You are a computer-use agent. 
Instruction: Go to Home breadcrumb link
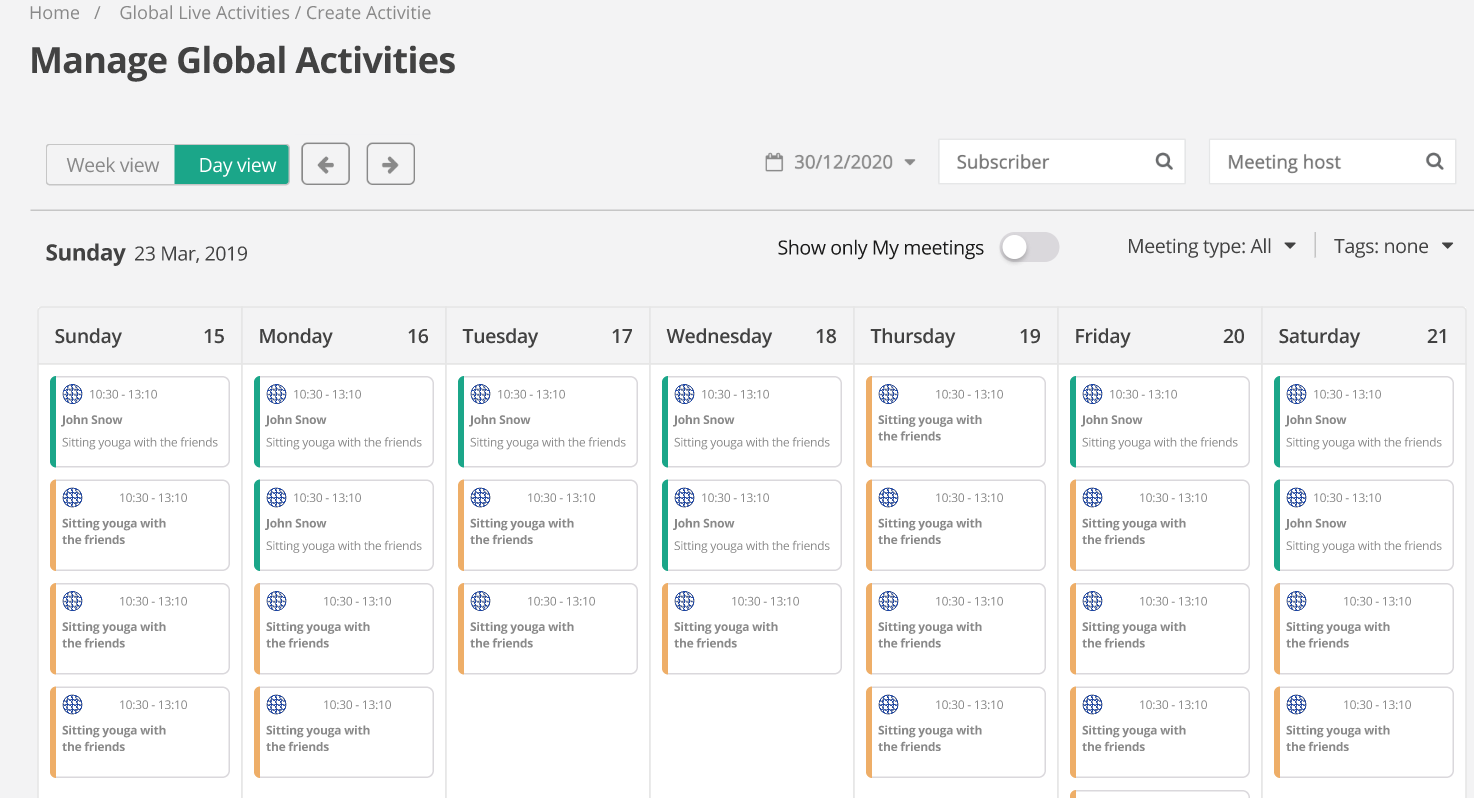pyautogui.click(x=55, y=13)
